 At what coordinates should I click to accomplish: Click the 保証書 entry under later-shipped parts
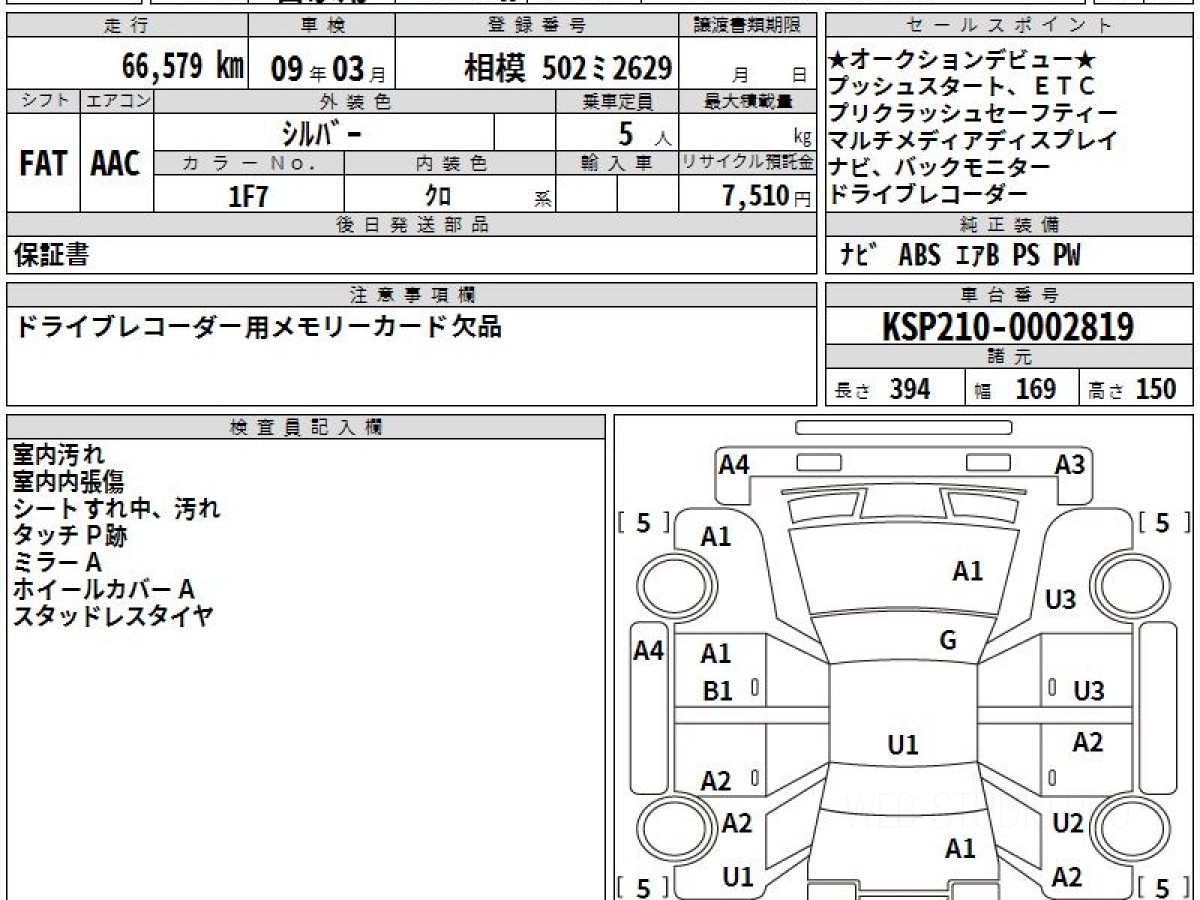coord(51,256)
